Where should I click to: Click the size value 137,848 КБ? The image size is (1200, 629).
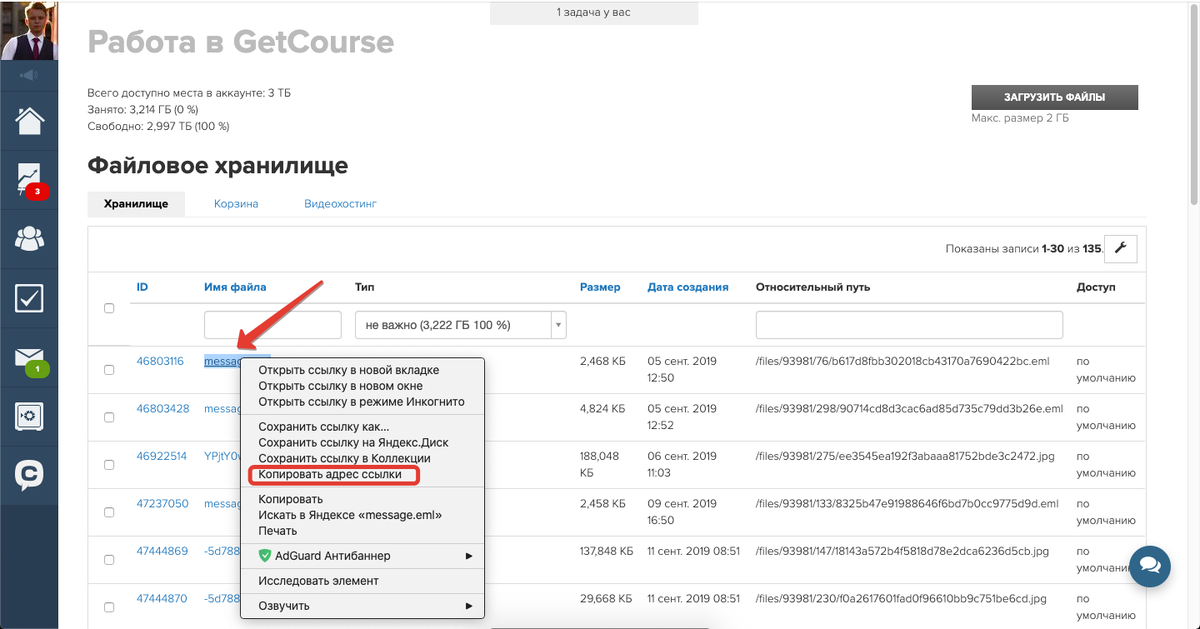(x=607, y=551)
